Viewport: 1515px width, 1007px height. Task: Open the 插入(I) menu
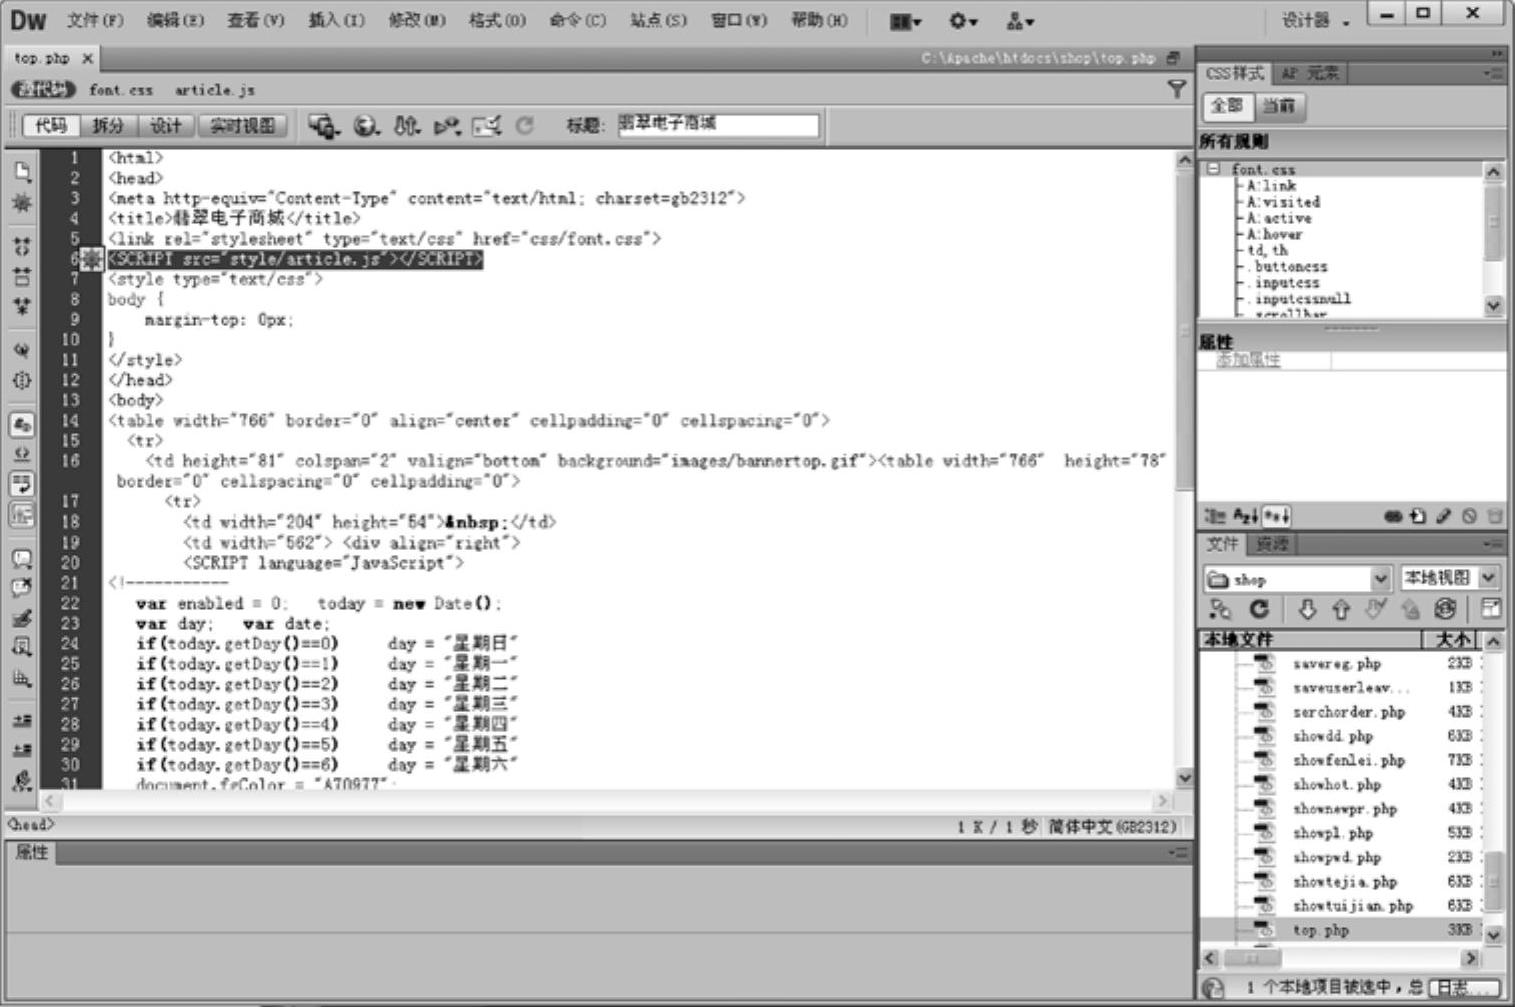pyautogui.click(x=337, y=20)
